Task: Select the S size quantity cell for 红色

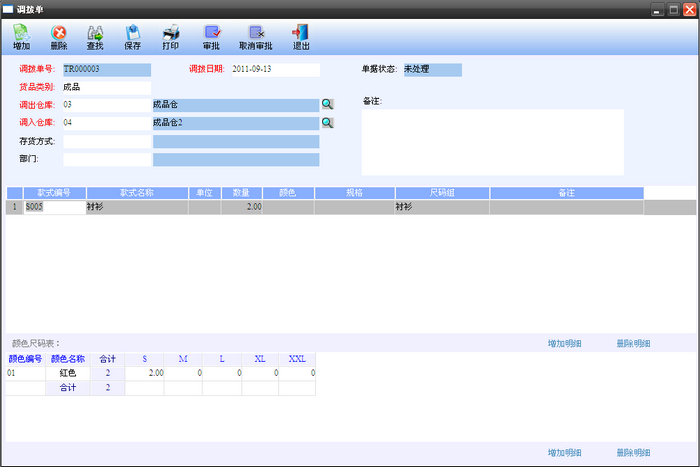Action: pyautogui.click(x=145, y=373)
